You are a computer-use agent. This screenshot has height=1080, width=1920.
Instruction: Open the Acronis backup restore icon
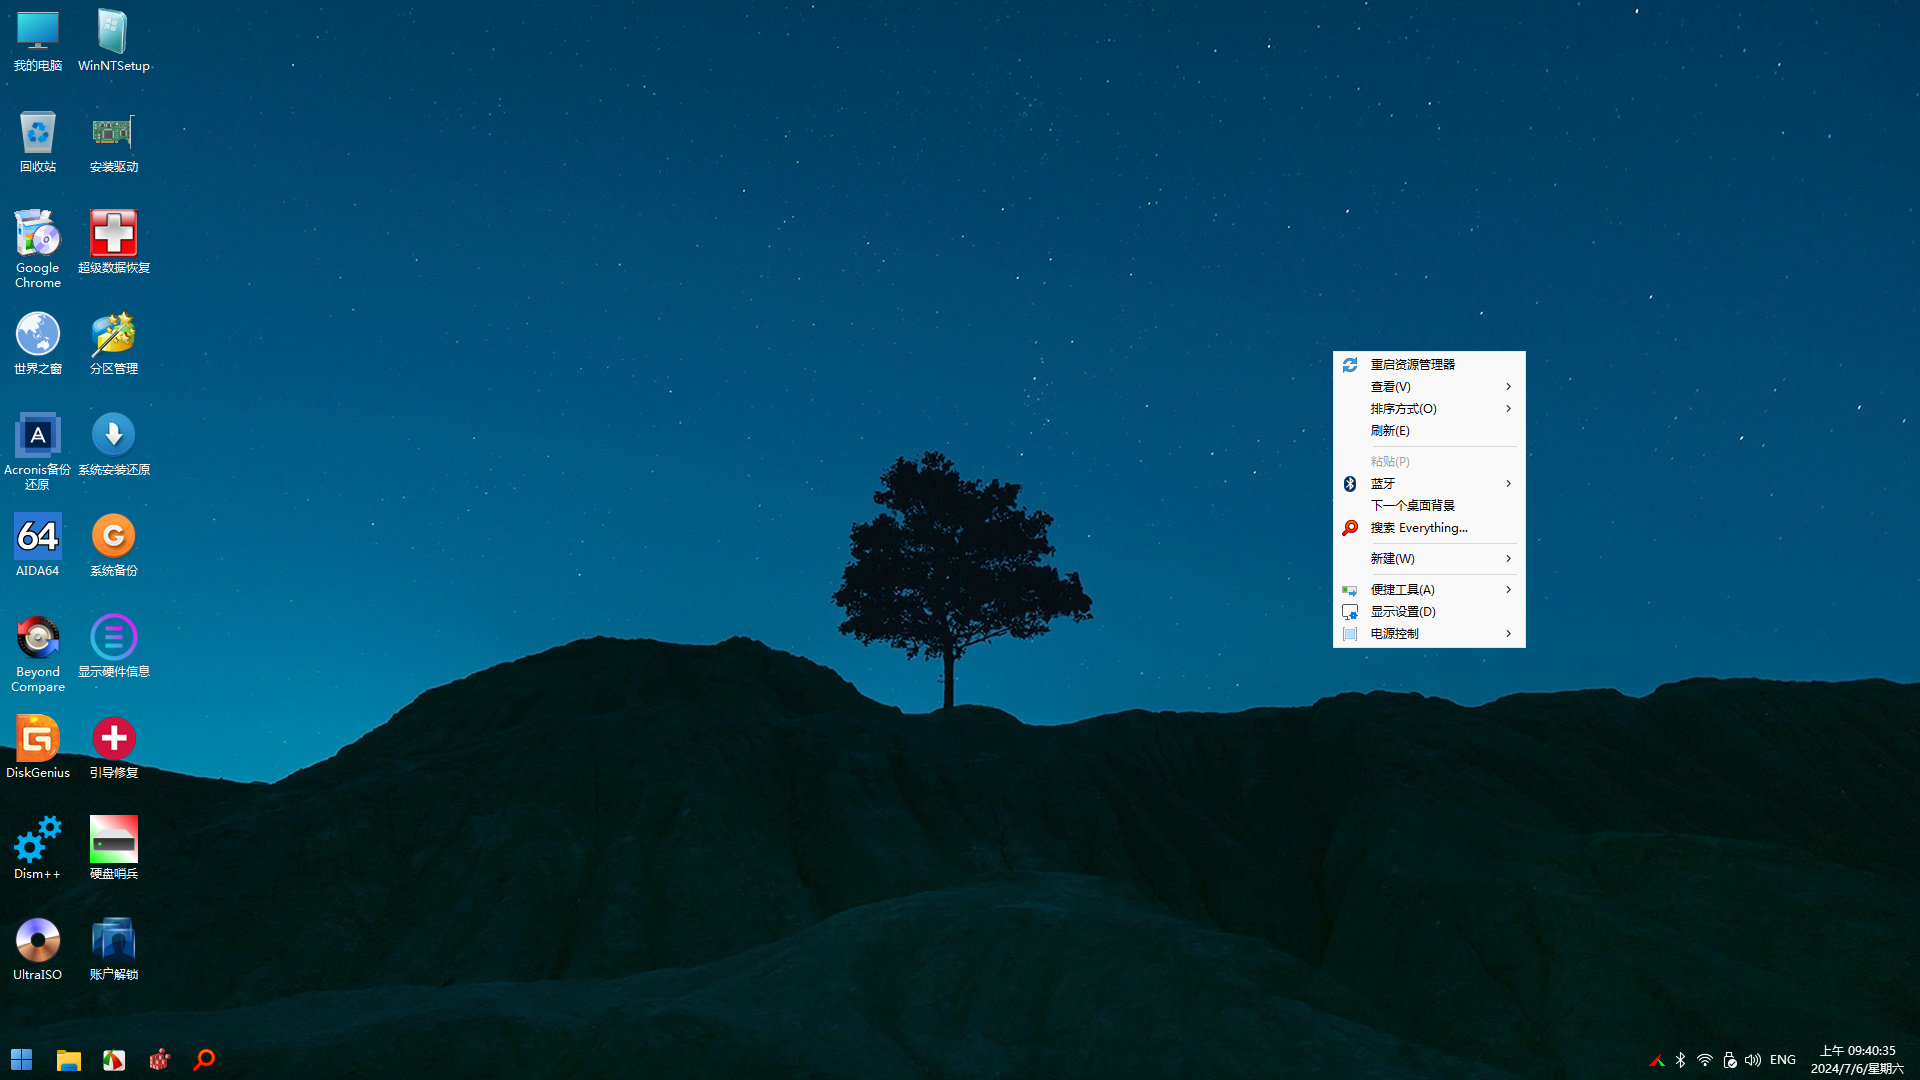[37, 436]
